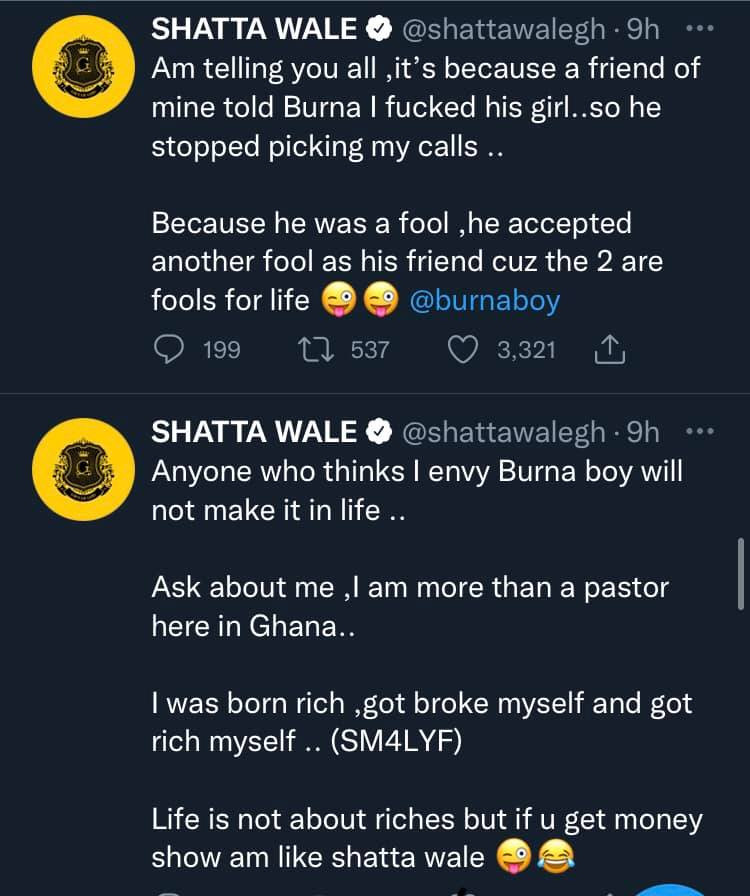The image size is (750, 896).
Task: Open the reply icon on first tweet
Action: (169, 350)
